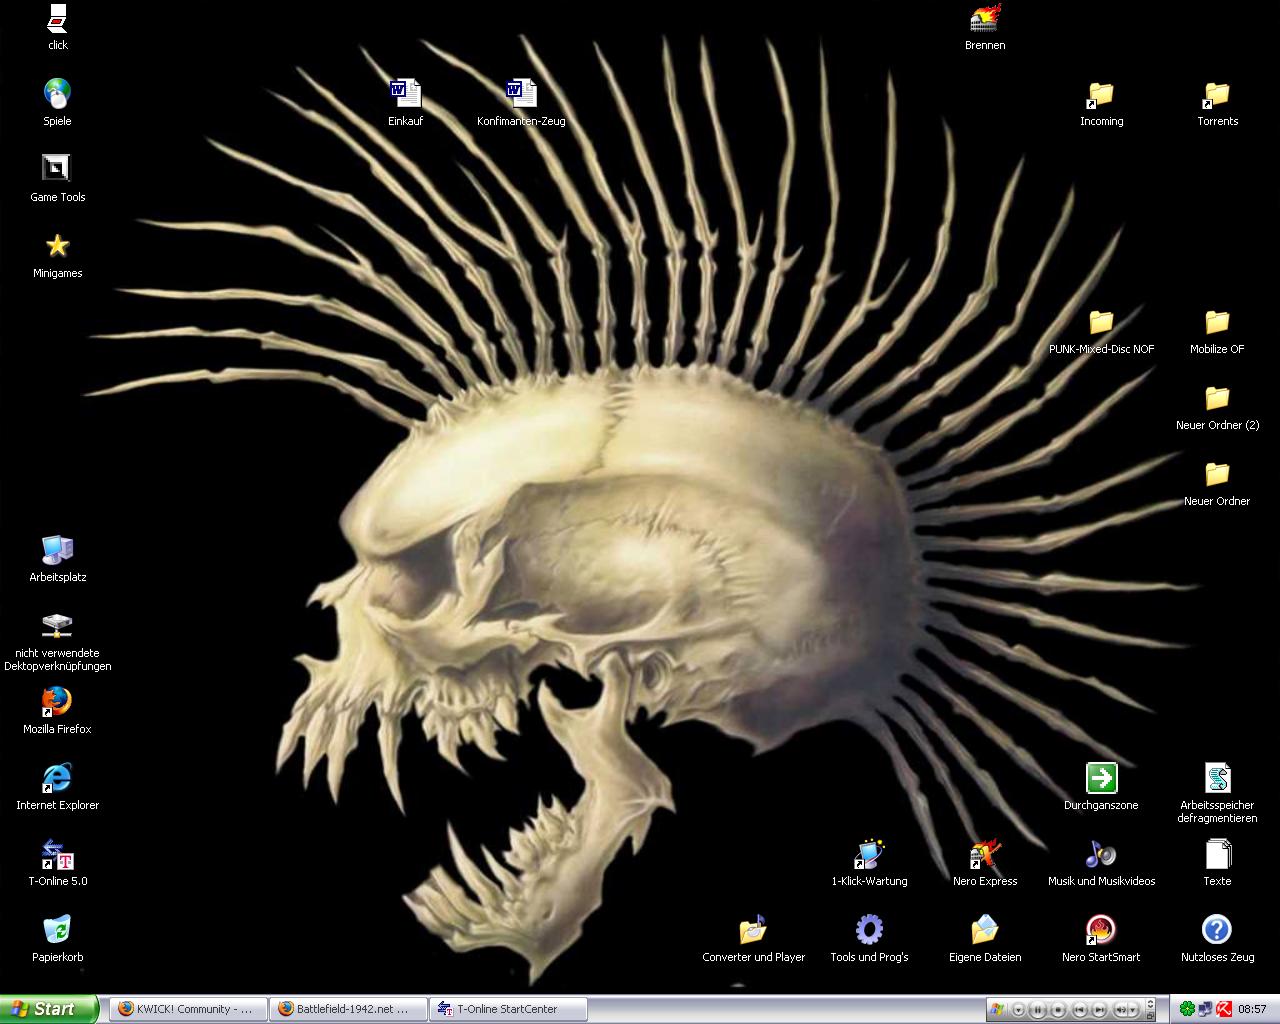The width and height of the screenshot is (1280, 1024).
Task: Switch to the Battlefield-1942.net taskbar window
Action: pos(347,1009)
